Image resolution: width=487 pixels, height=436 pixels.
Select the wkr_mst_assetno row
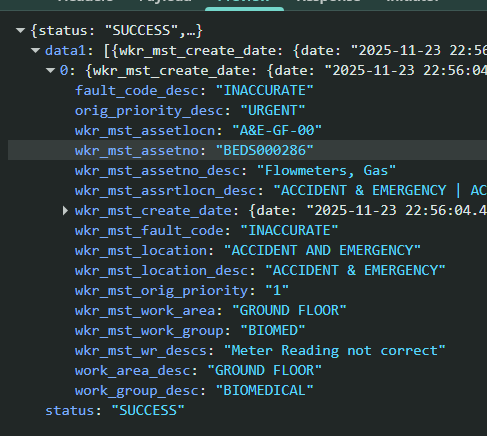point(247,150)
